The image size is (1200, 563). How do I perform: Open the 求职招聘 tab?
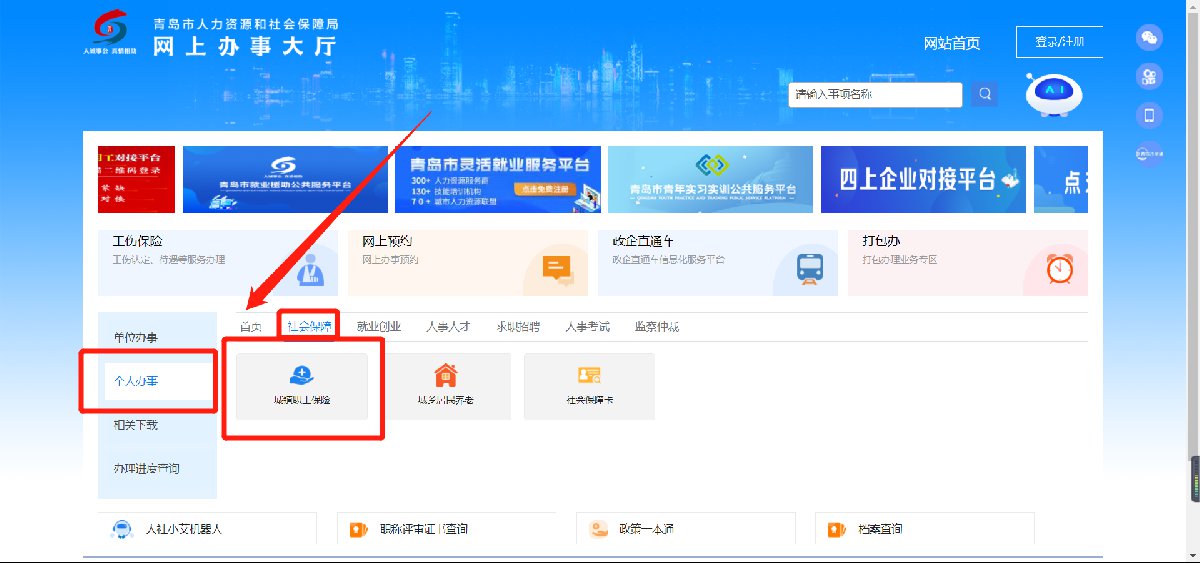[x=518, y=327]
